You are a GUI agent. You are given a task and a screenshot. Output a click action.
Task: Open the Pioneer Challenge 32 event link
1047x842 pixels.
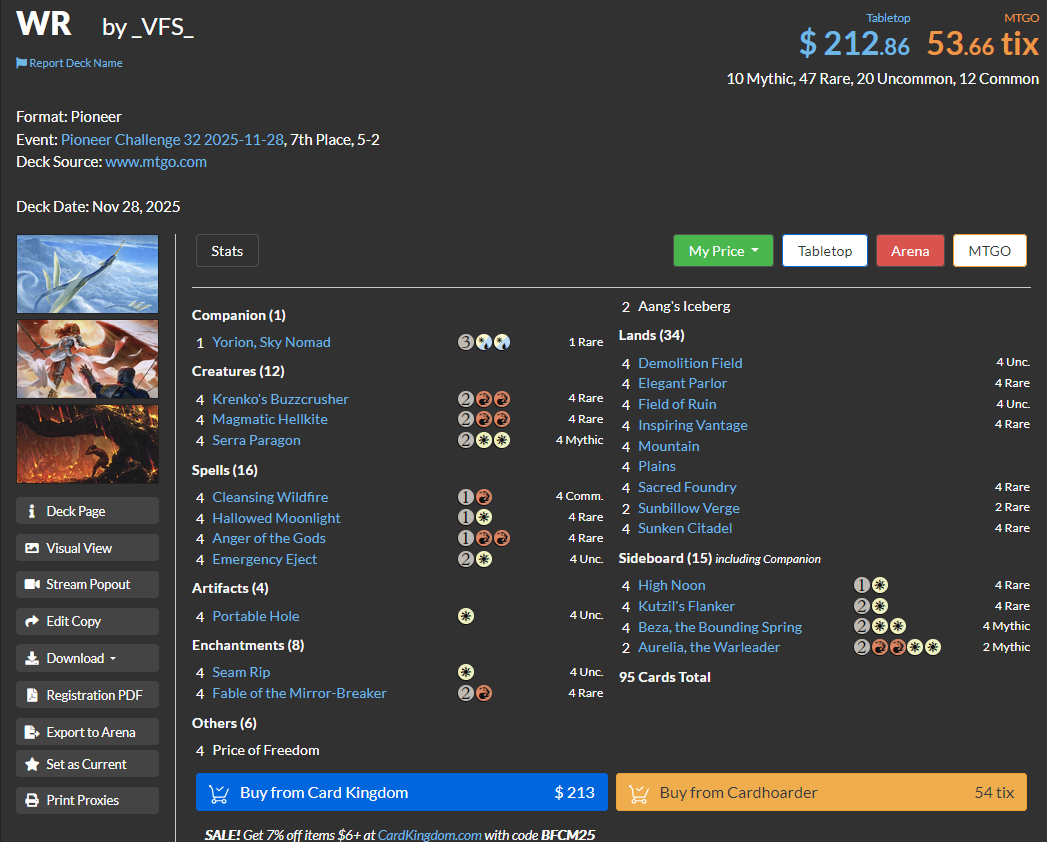tap(172, 140)
